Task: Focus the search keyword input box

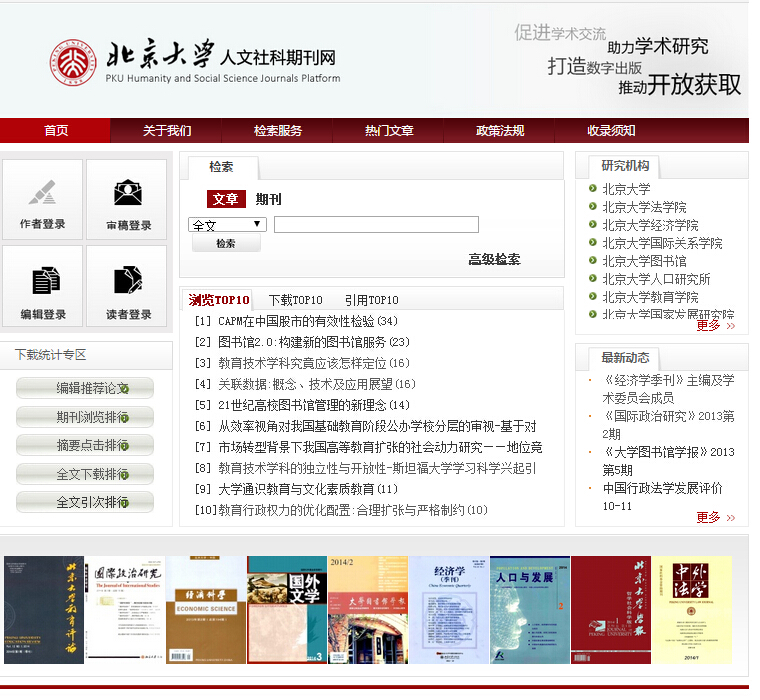Action: point(376,224)
